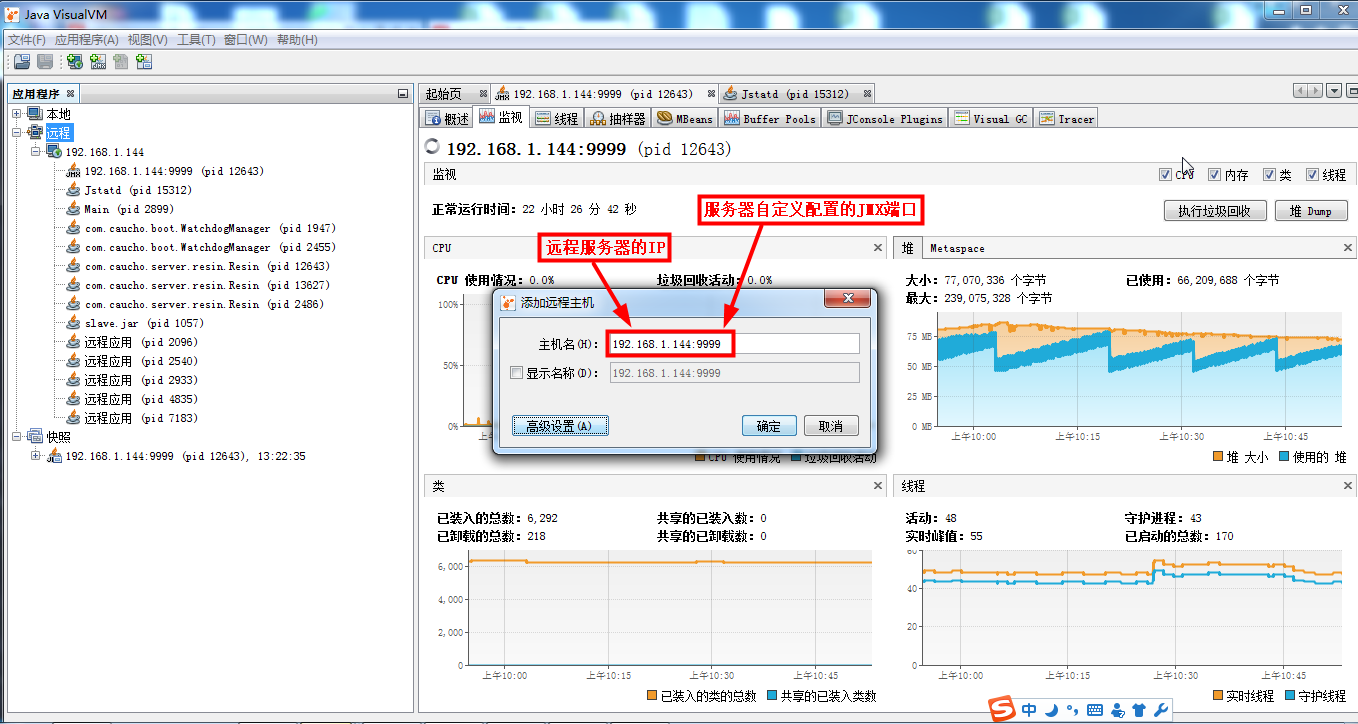1358x724 pixels.
Task: Switch to the Visual GC subtab
Action: pyautogui.click(x=991, y=118)
